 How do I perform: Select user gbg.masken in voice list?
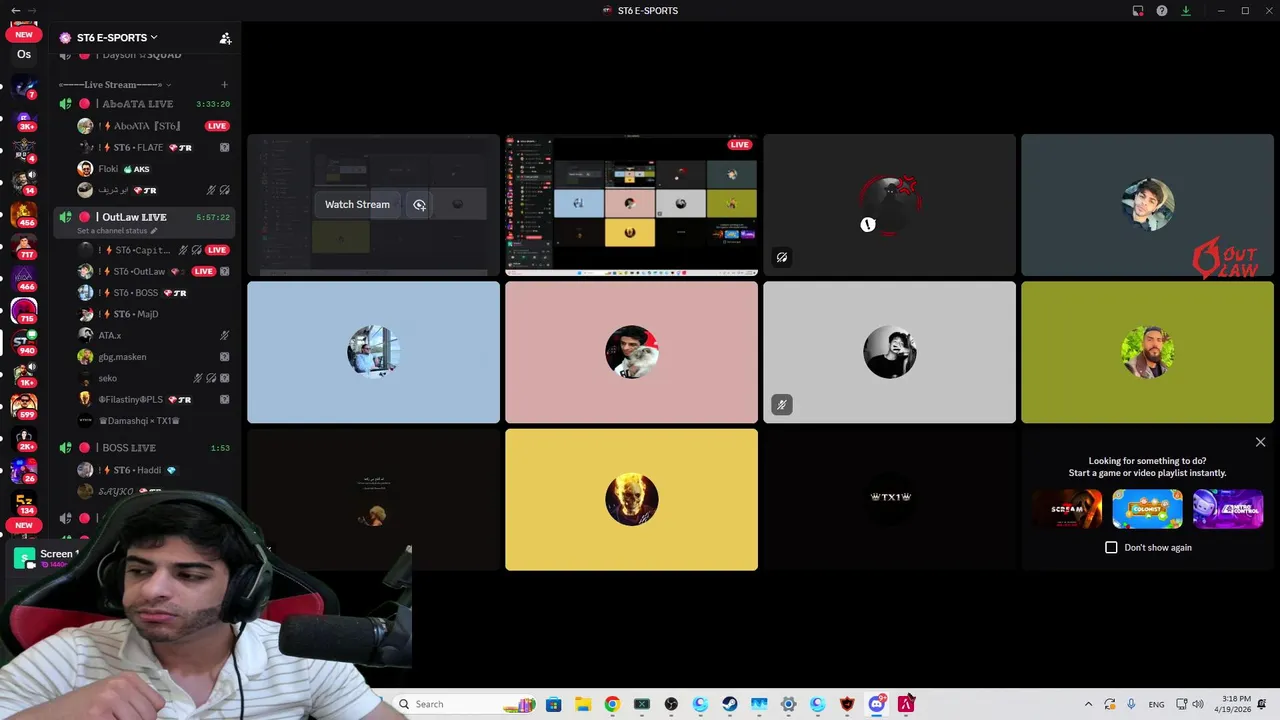coord(152,357)
